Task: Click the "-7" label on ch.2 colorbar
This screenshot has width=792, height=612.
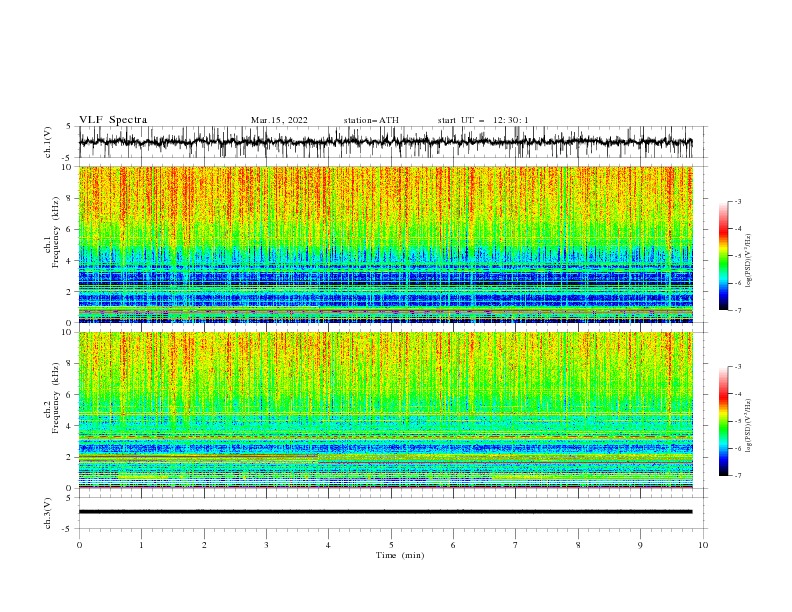Action: click(x=737, y=475)
